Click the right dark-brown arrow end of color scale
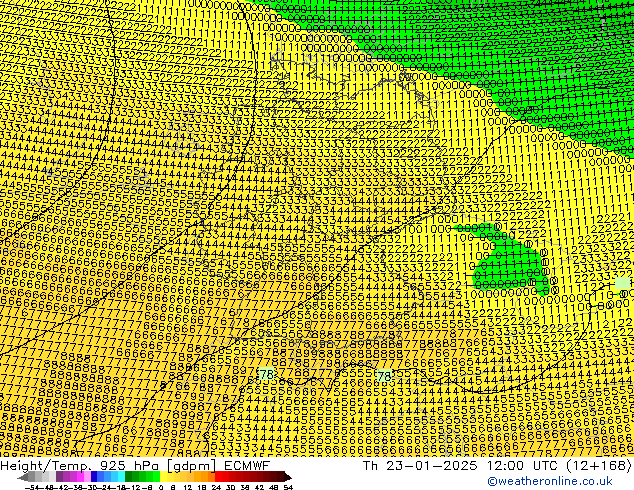Image resolution: width=634 pixels, height=490 pixels. pos(288,477)
